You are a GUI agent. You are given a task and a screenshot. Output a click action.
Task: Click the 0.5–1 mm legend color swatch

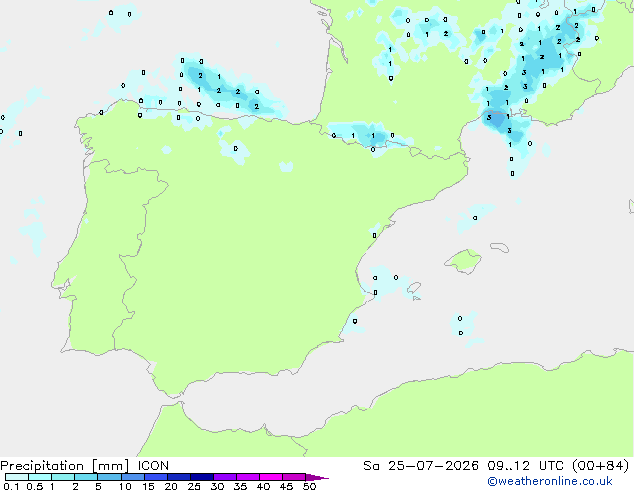40,477
